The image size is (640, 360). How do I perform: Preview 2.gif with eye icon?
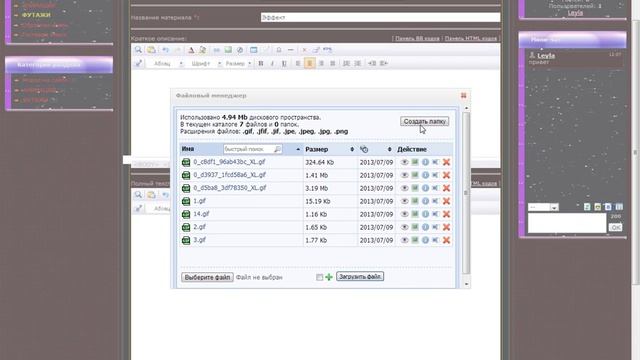click(404, 227)
